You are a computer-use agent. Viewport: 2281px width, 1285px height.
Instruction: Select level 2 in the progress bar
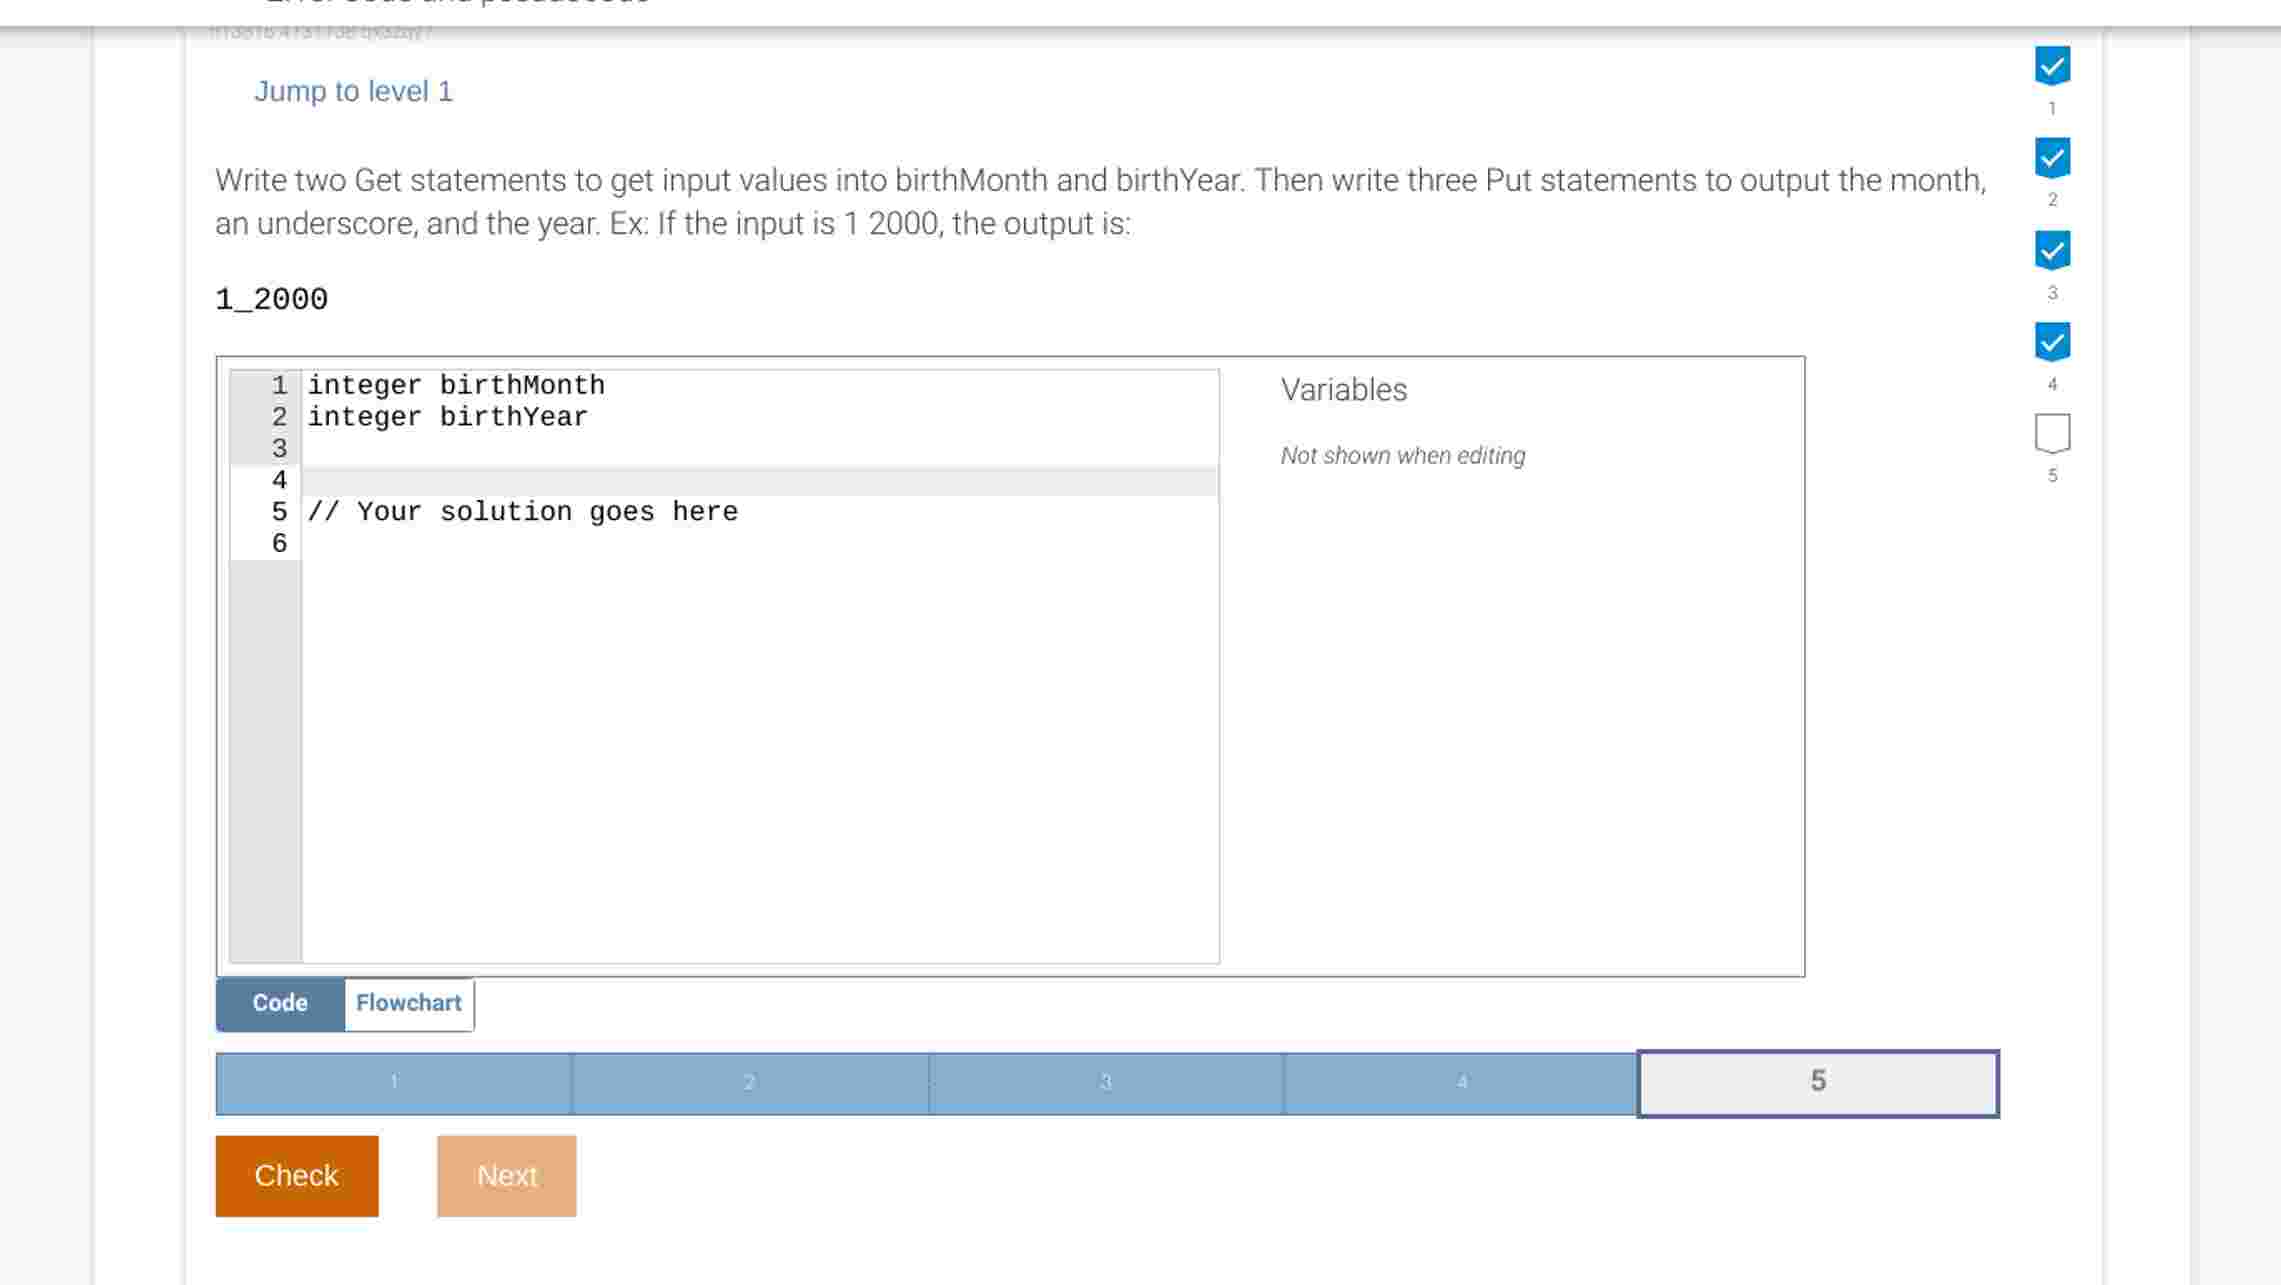pos(749,1083)
